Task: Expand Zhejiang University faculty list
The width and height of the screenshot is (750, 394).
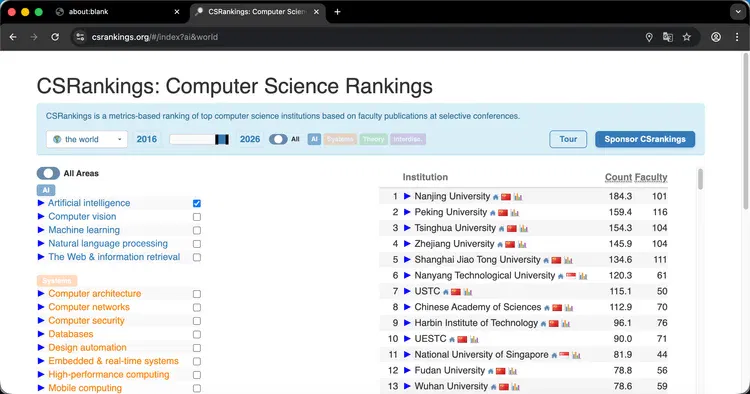Action: coord(407,243)
